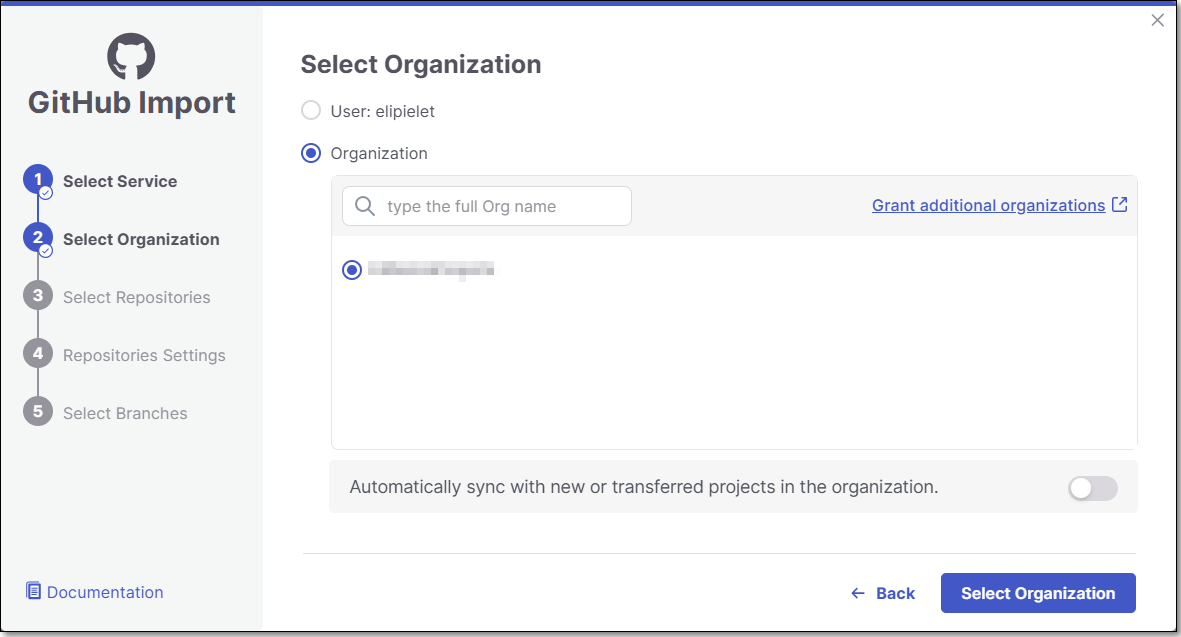The height and width of the screenshot is (637, 1181).
Task: Select the User: elipielet radio button
Action: 311,111
